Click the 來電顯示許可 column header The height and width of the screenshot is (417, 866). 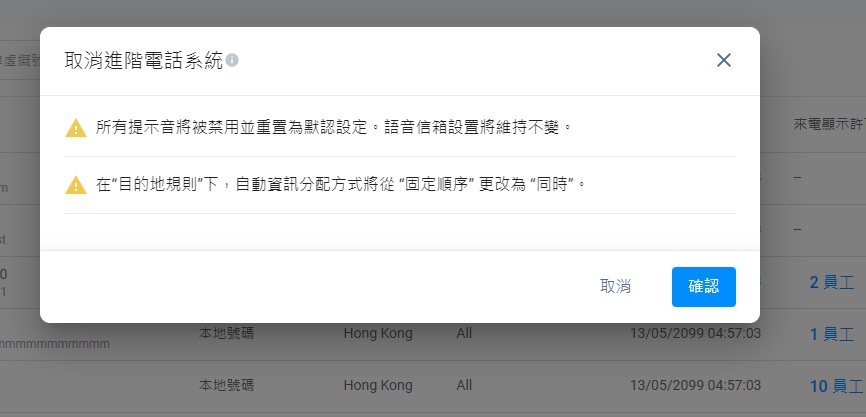[x=830, y=125]
